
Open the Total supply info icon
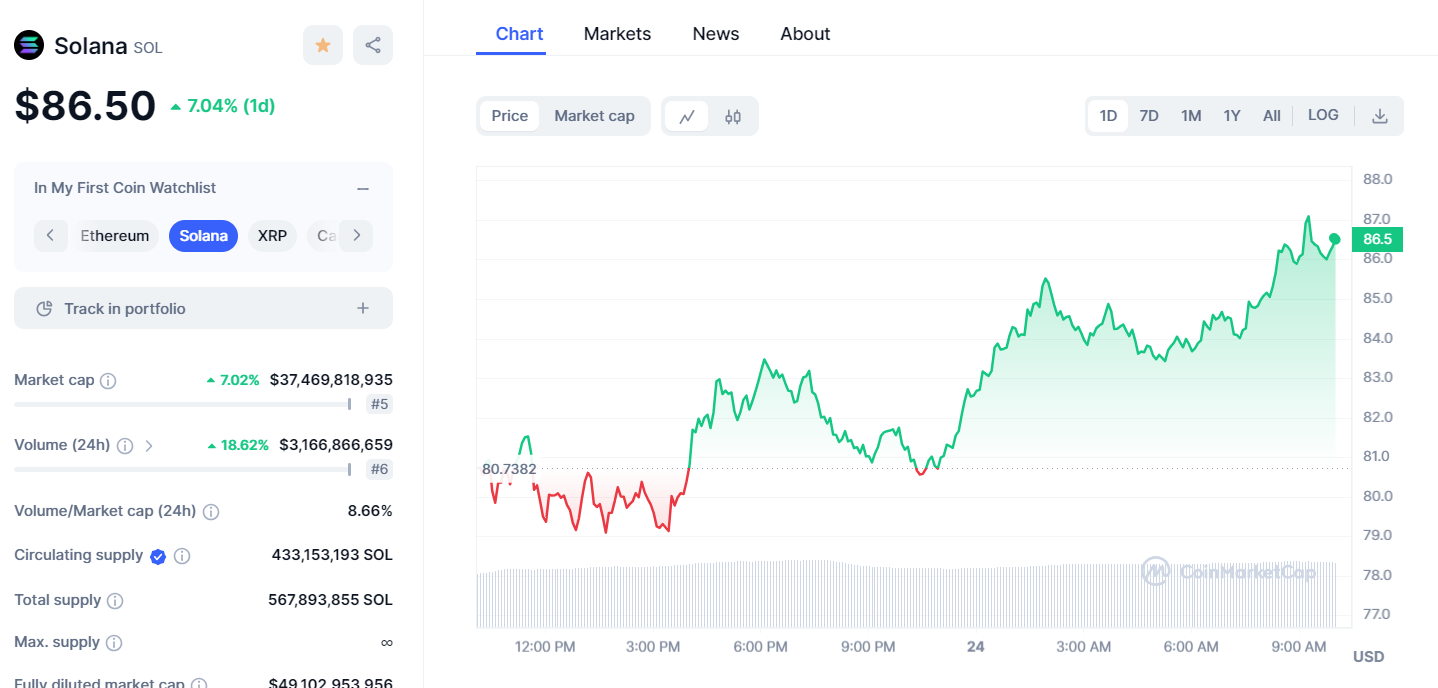115,601
